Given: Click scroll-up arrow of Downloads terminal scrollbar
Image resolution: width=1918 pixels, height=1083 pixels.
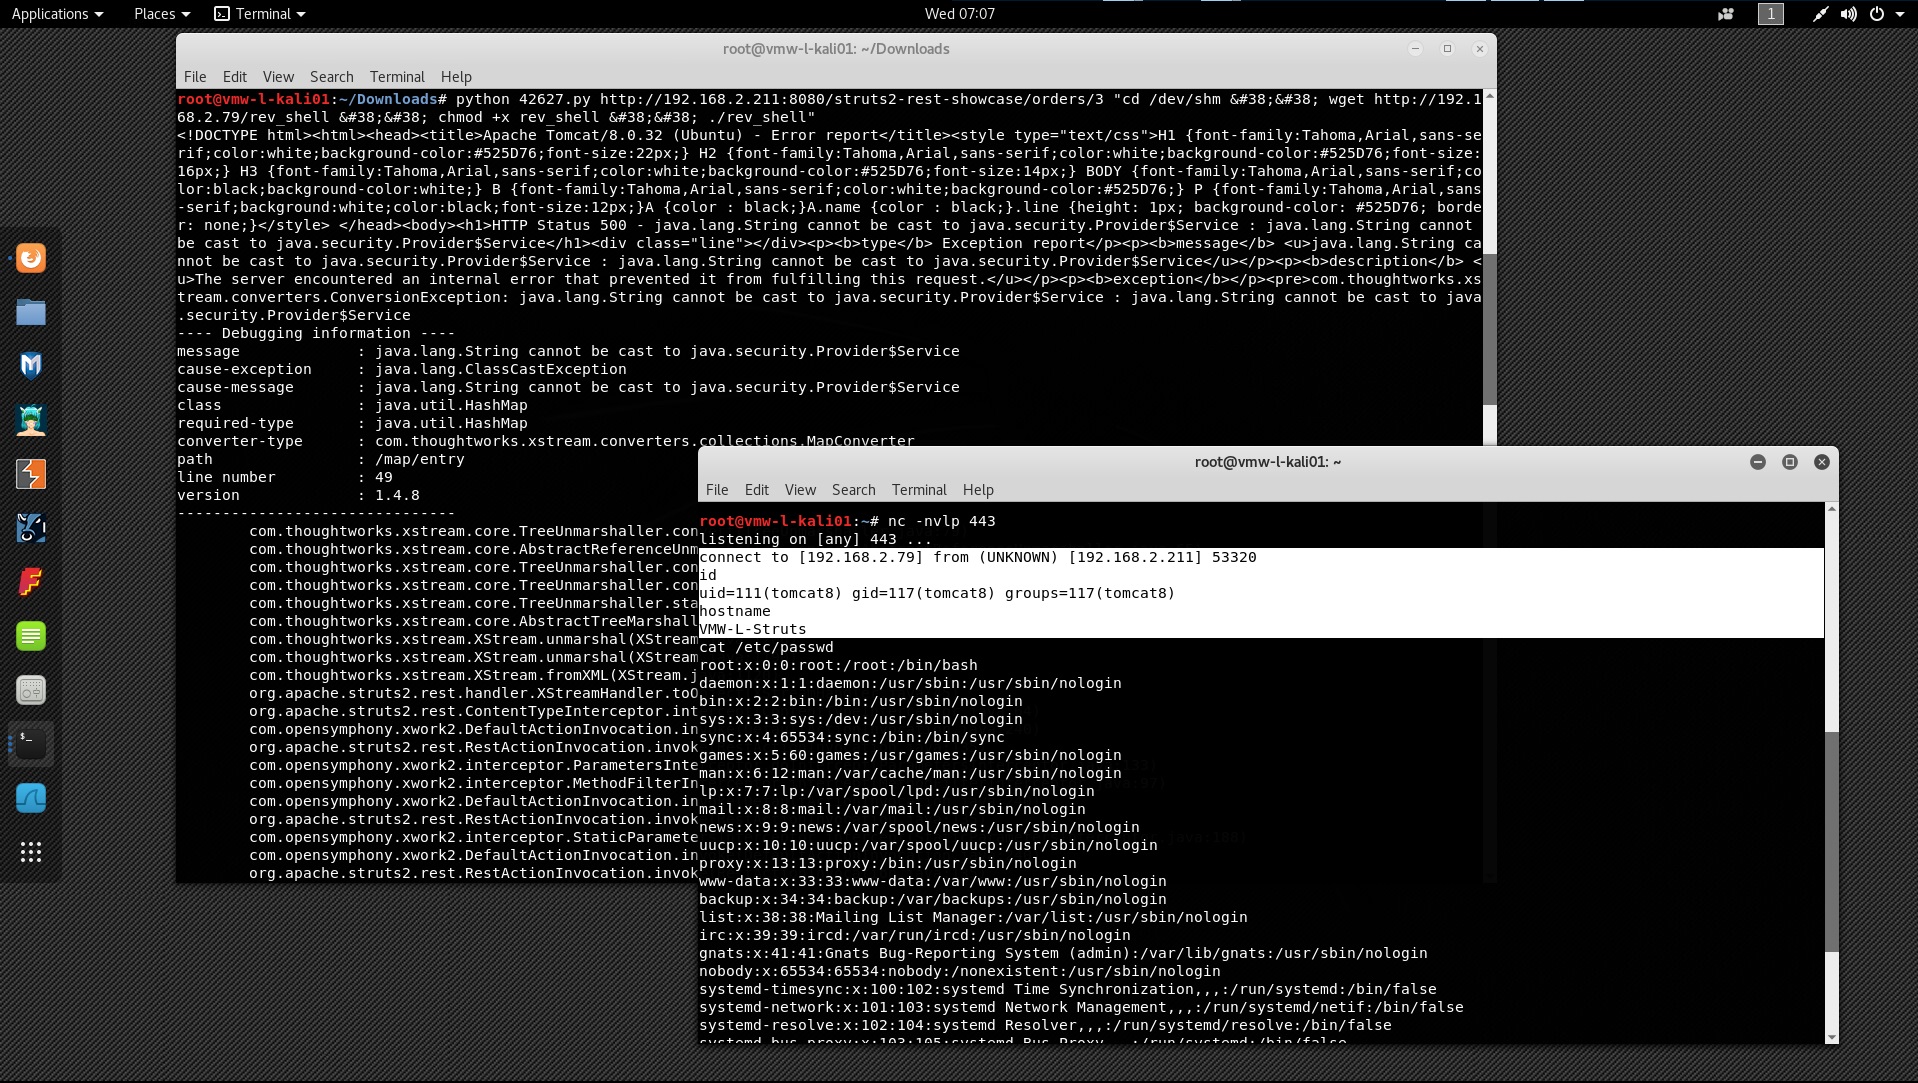Looking at the screenshot, I should pyautogui.click(x=1490, y=96).
